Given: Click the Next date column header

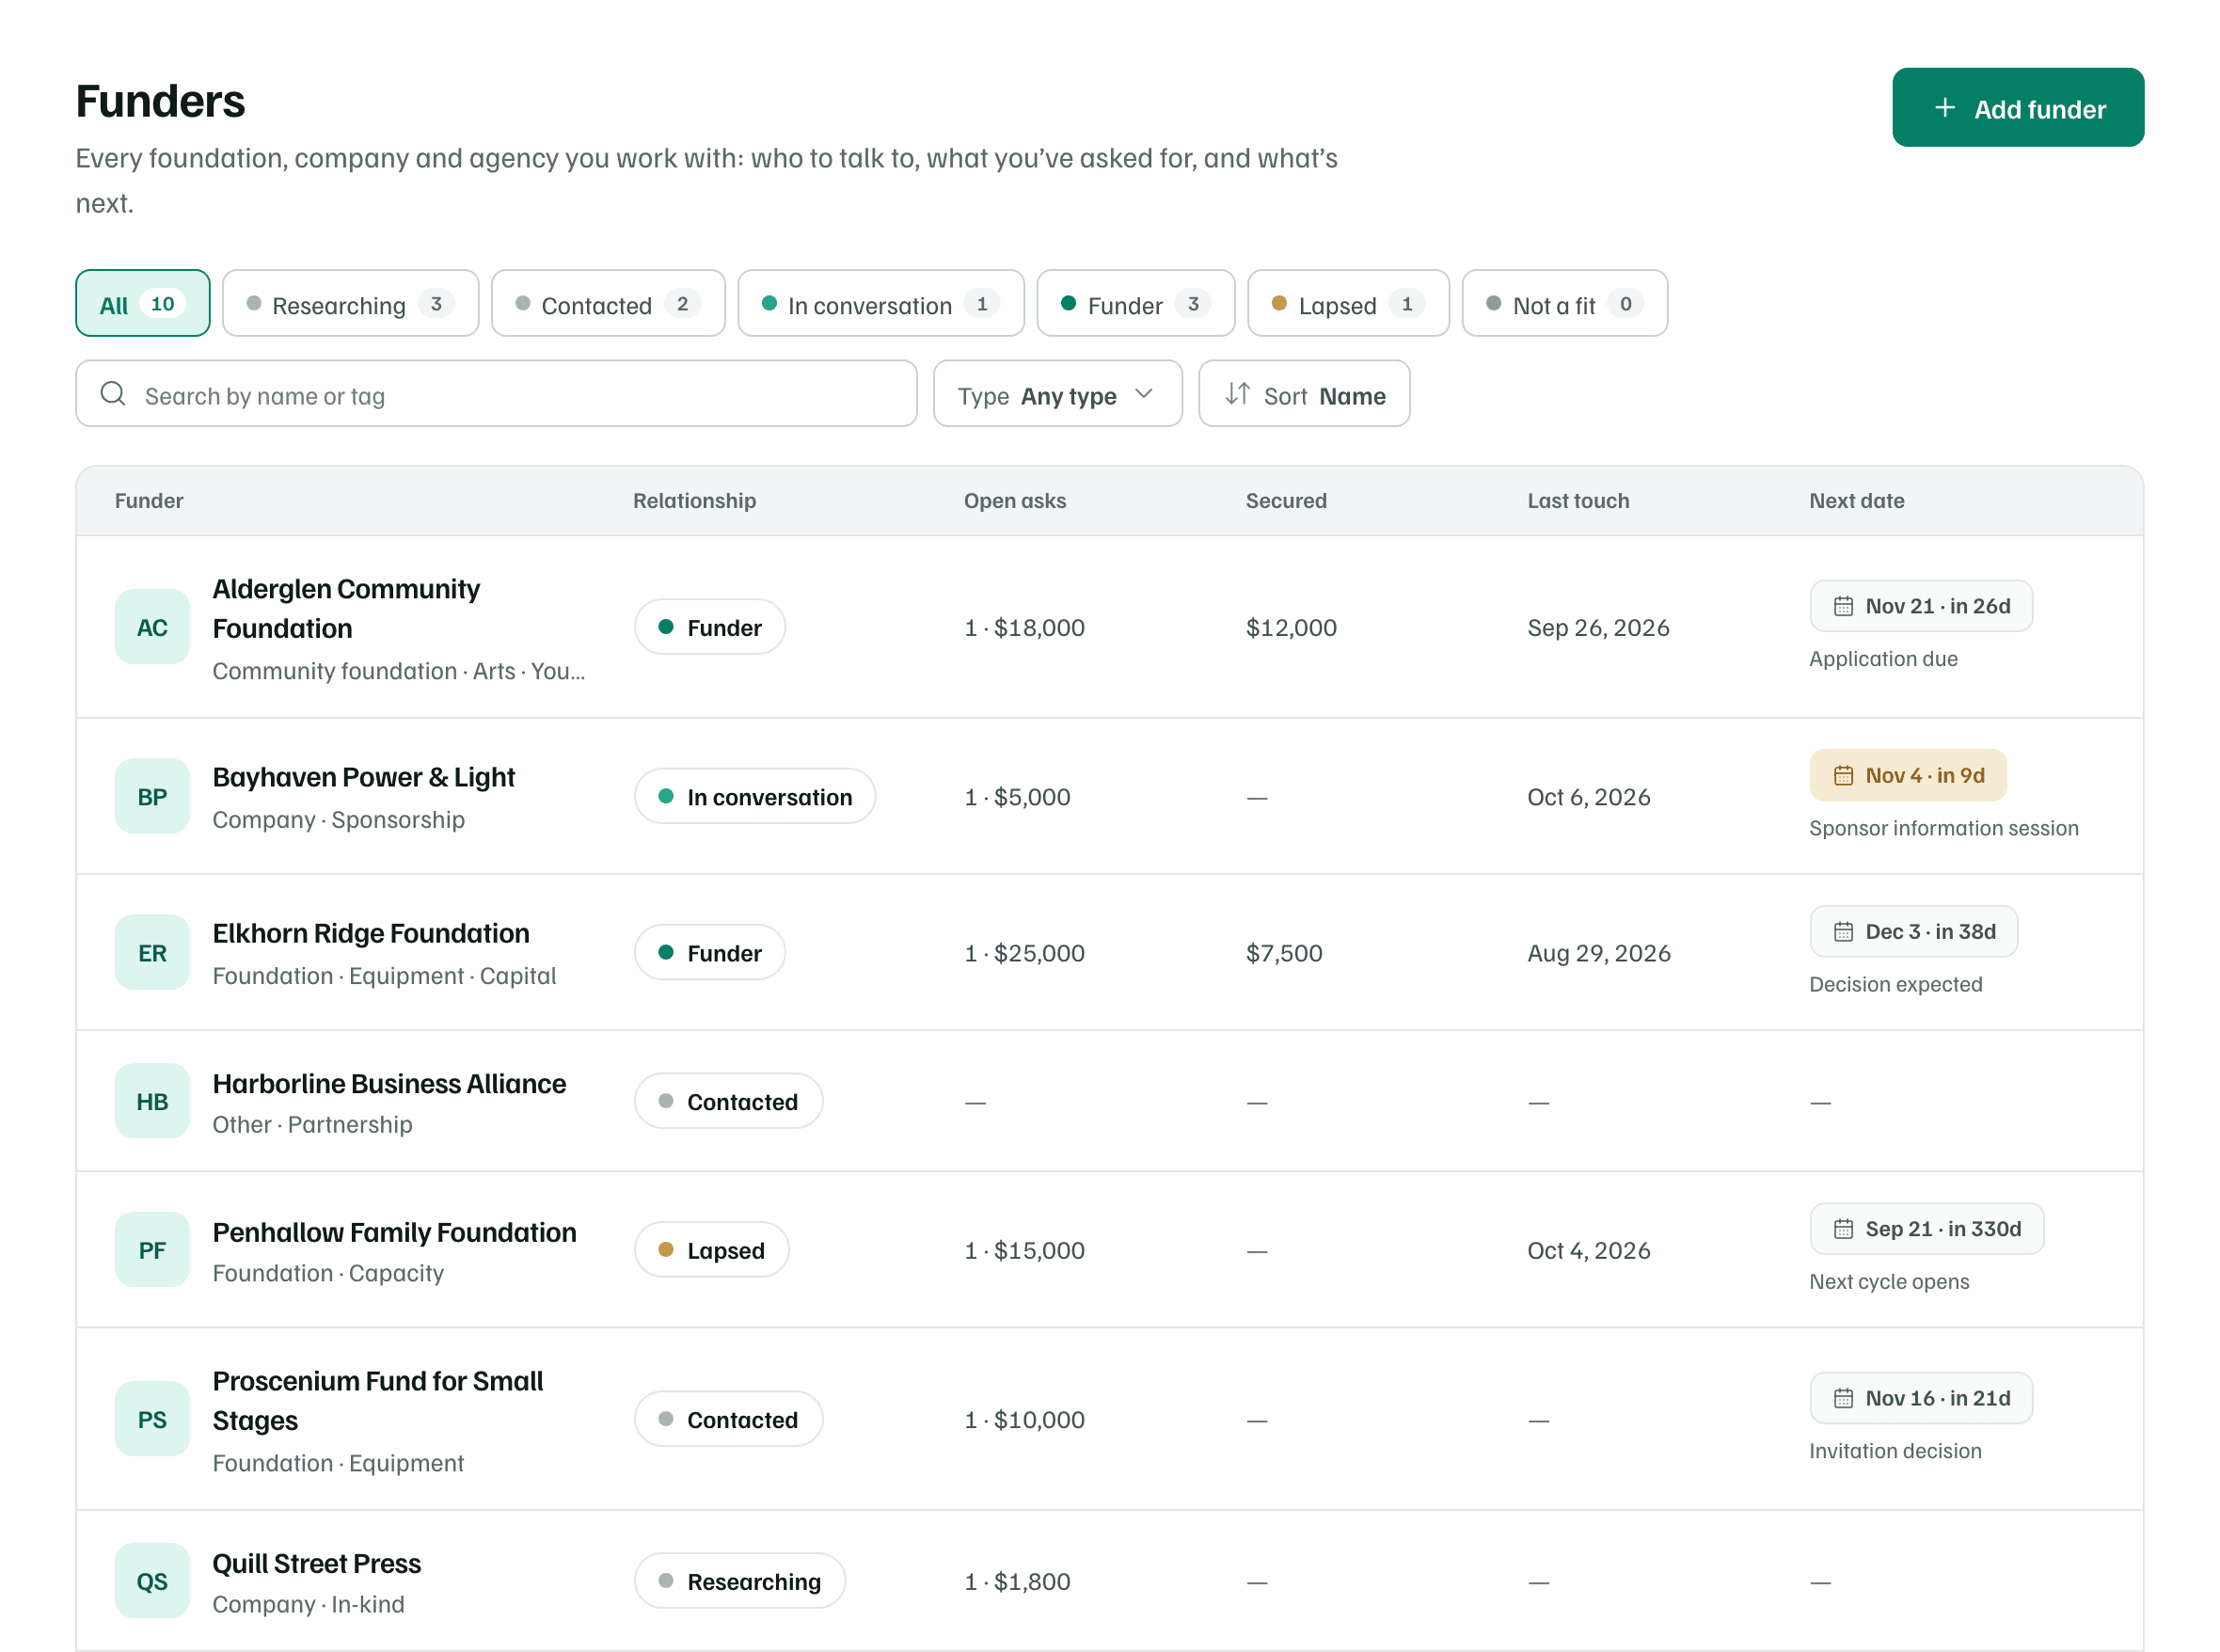Looking at the screenshot, I should tap(1856, 500).
